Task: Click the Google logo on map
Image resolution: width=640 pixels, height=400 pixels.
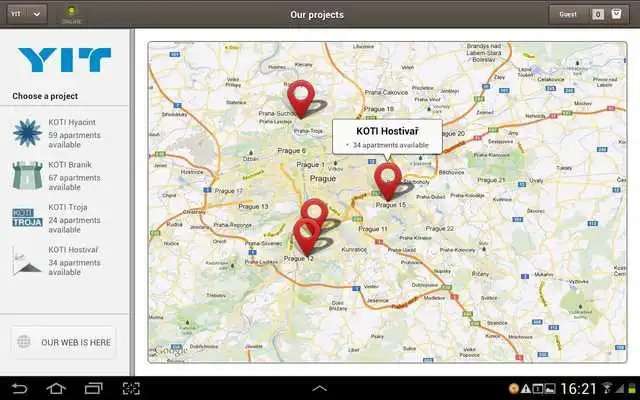Action: click(x=171, y=351)
